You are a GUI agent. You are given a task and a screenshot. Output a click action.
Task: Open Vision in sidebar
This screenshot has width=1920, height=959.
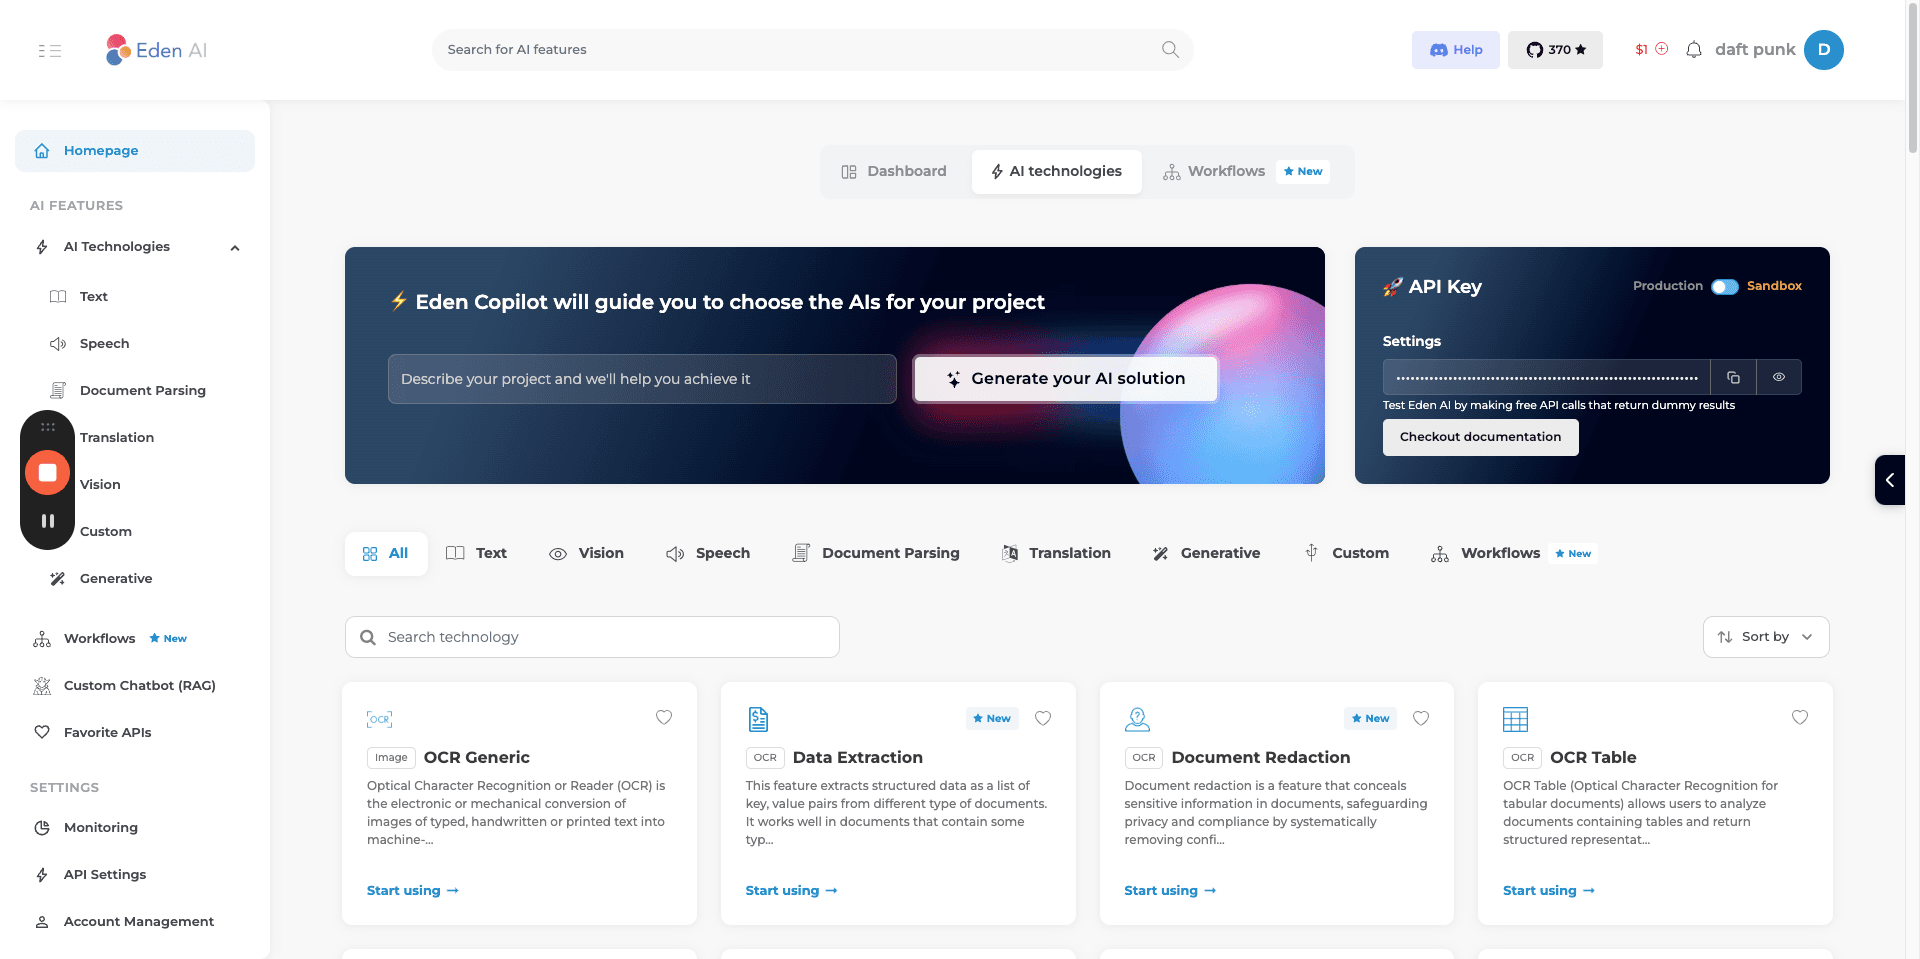[100, 485]
